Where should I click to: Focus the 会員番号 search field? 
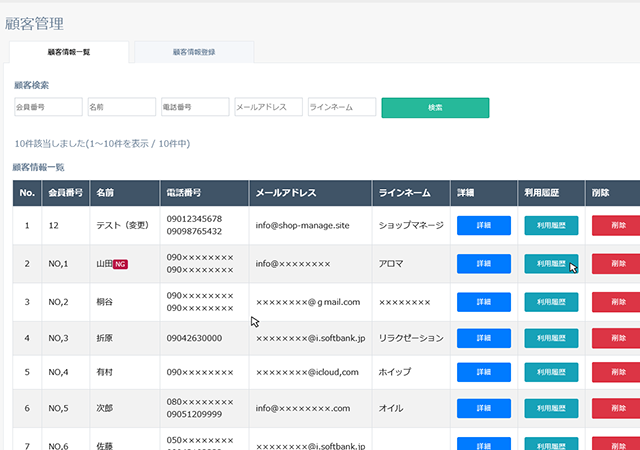[48, 107]
